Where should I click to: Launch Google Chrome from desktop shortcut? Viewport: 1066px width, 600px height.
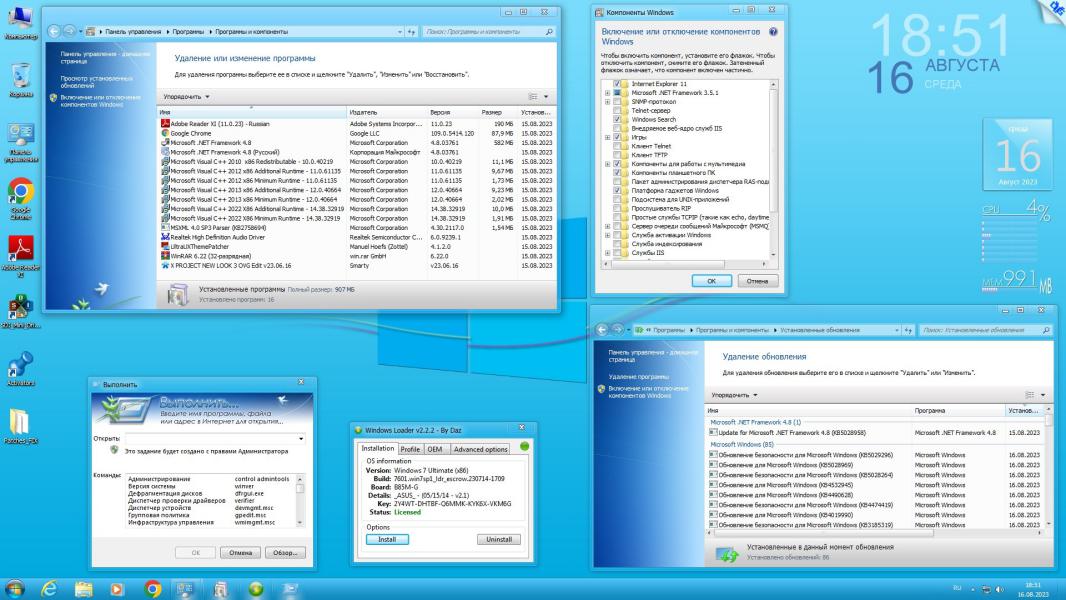[20, 198]
